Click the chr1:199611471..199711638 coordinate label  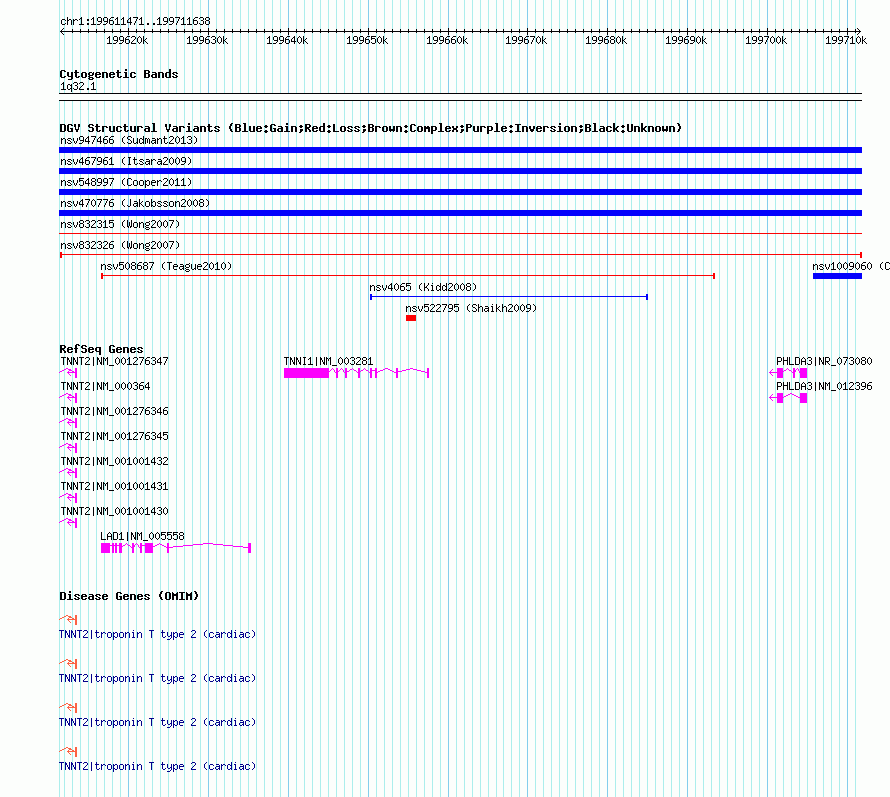[135, 21]
